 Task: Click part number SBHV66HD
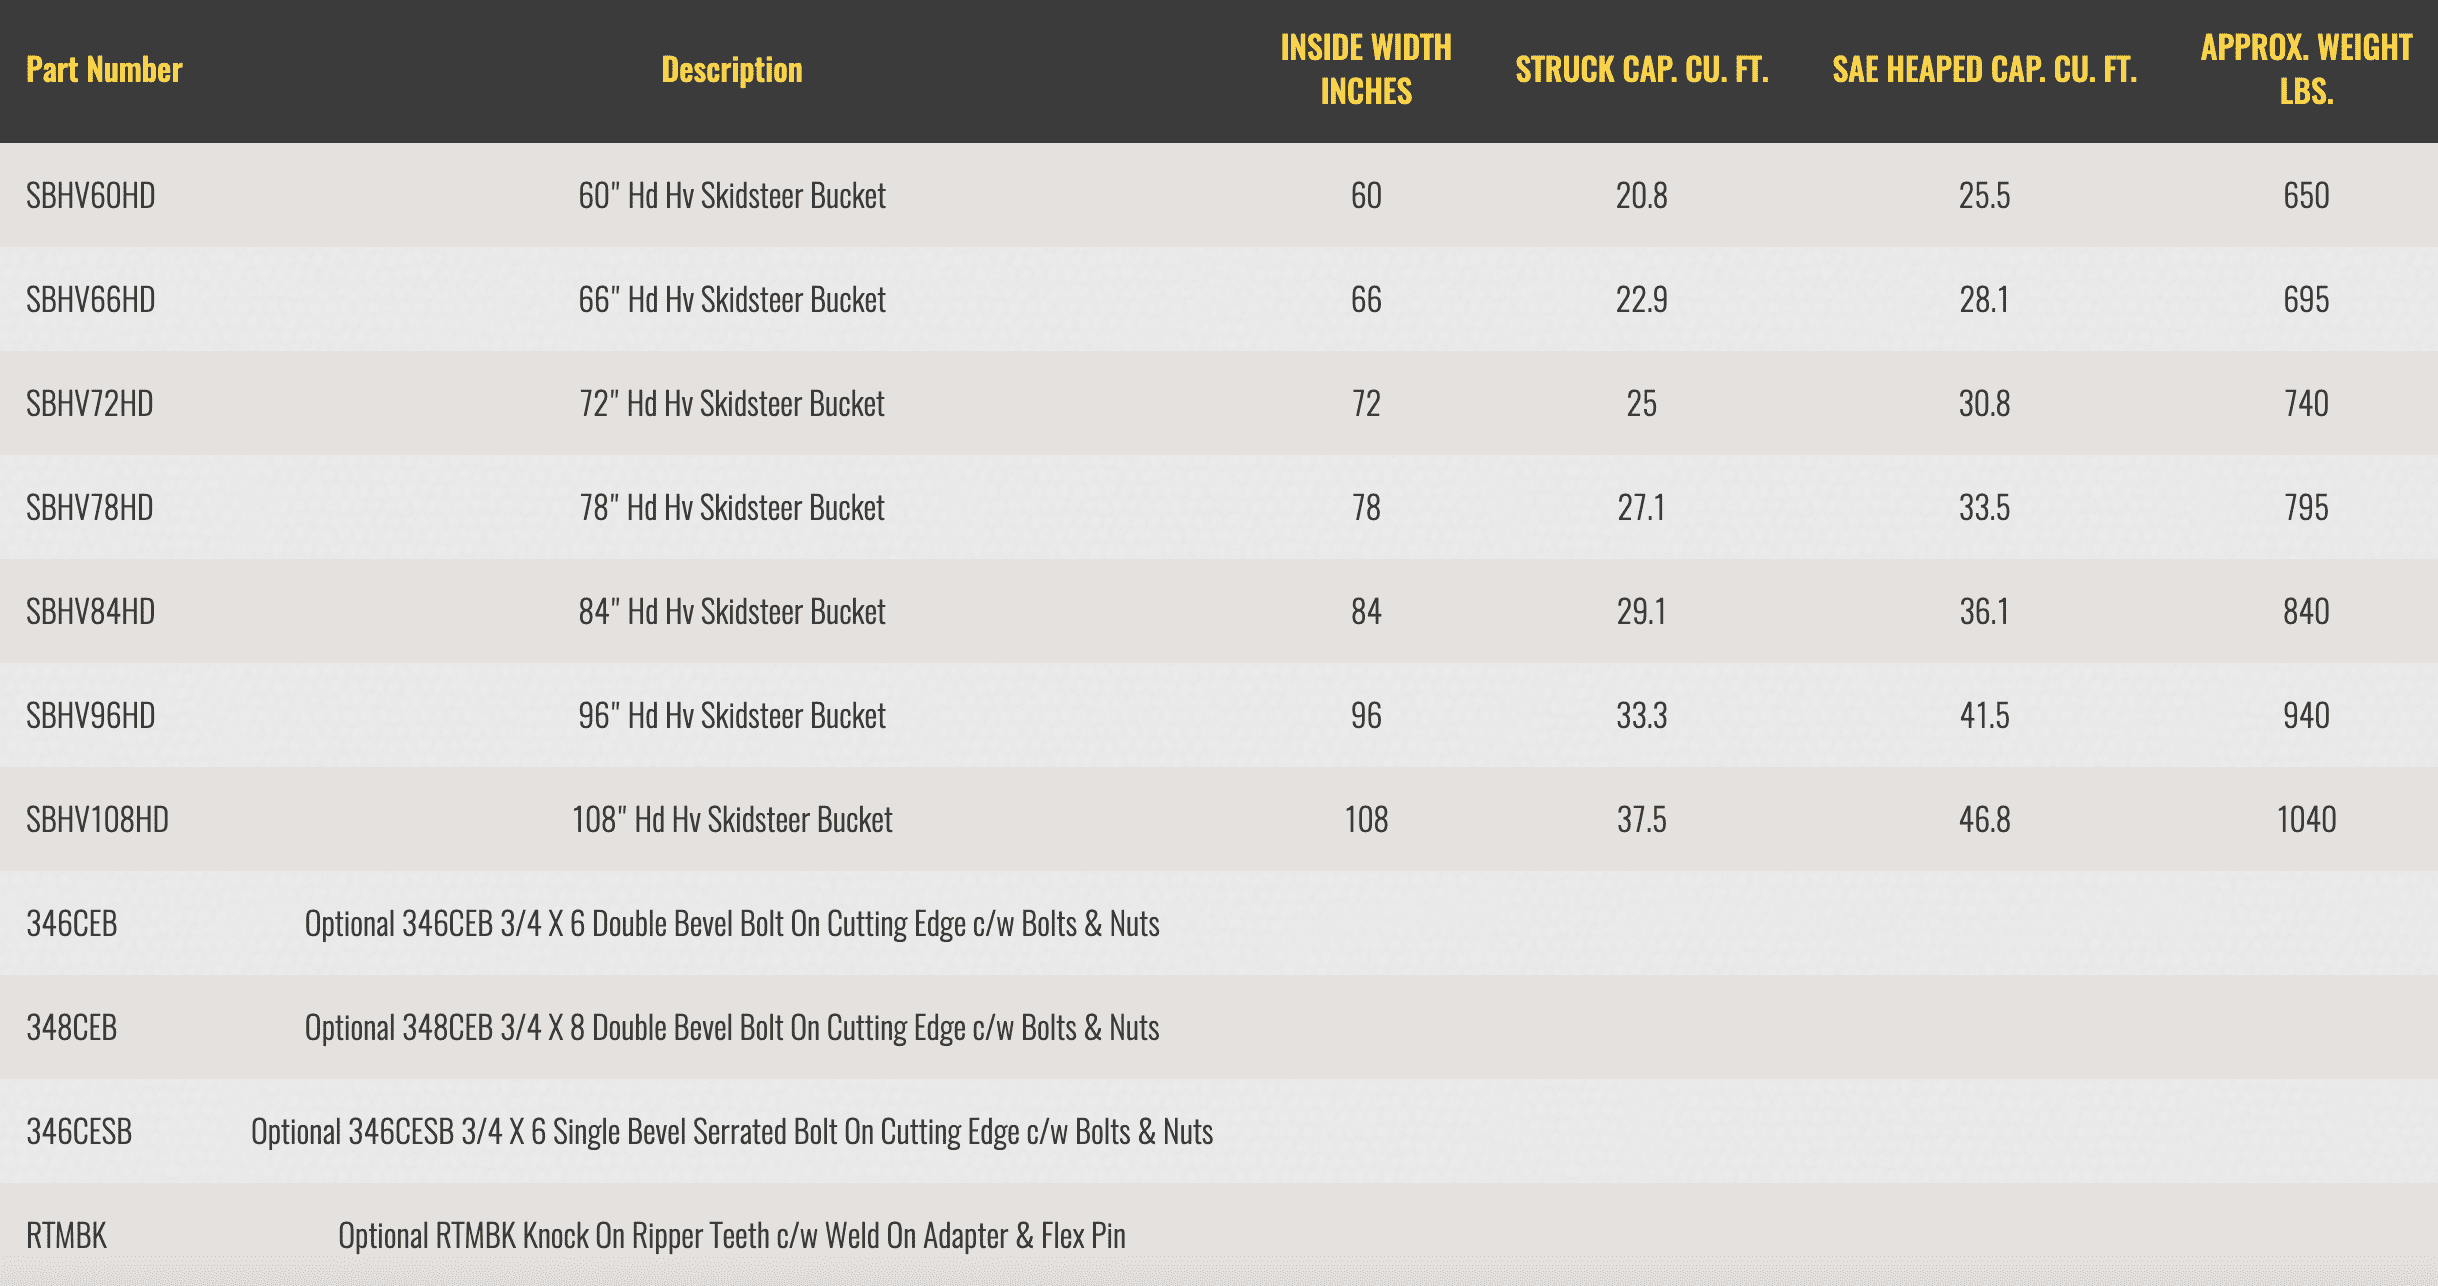(x=91, y=300)
